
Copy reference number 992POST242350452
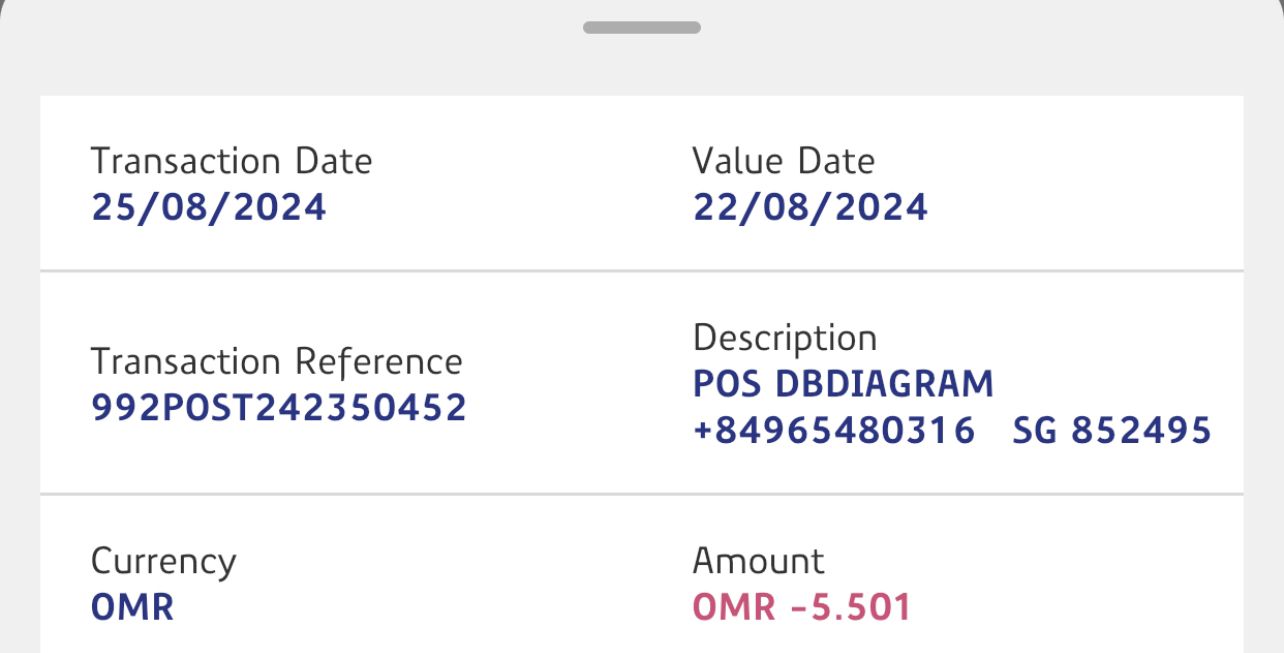pos(279,407)
